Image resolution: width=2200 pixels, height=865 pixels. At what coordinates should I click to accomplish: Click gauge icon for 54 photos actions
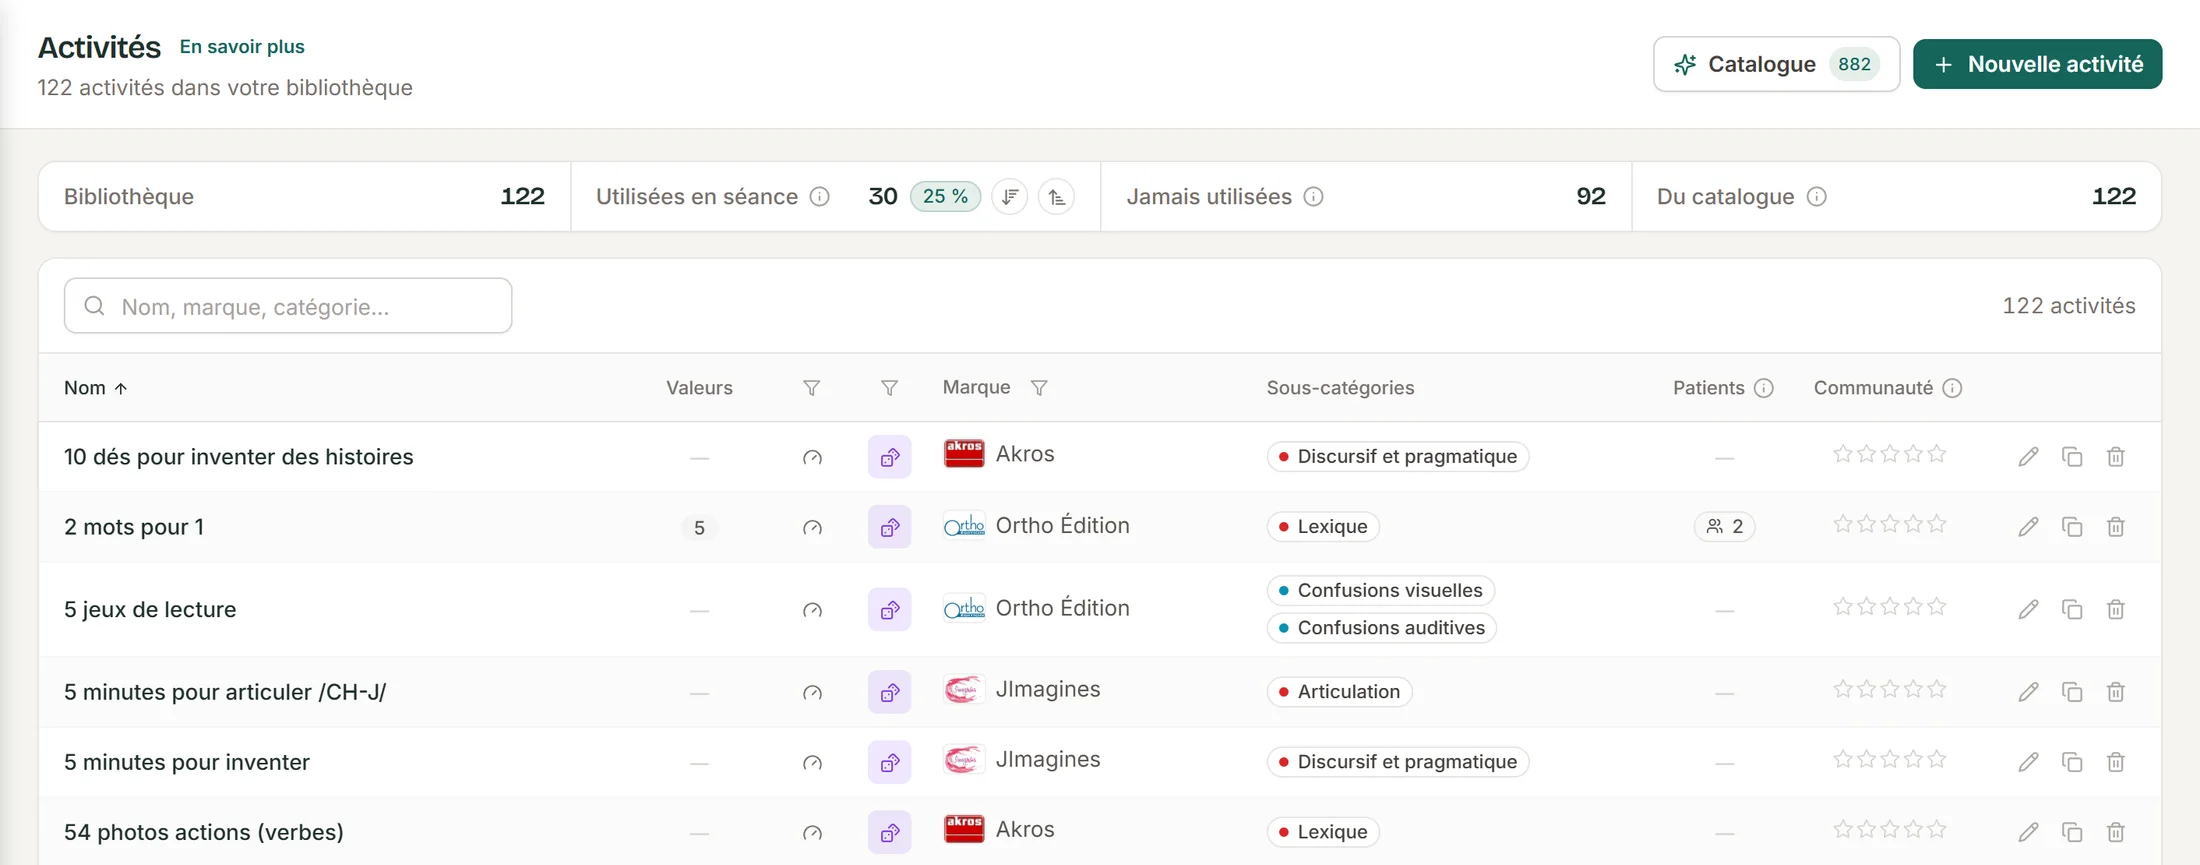tap(812, 833)
